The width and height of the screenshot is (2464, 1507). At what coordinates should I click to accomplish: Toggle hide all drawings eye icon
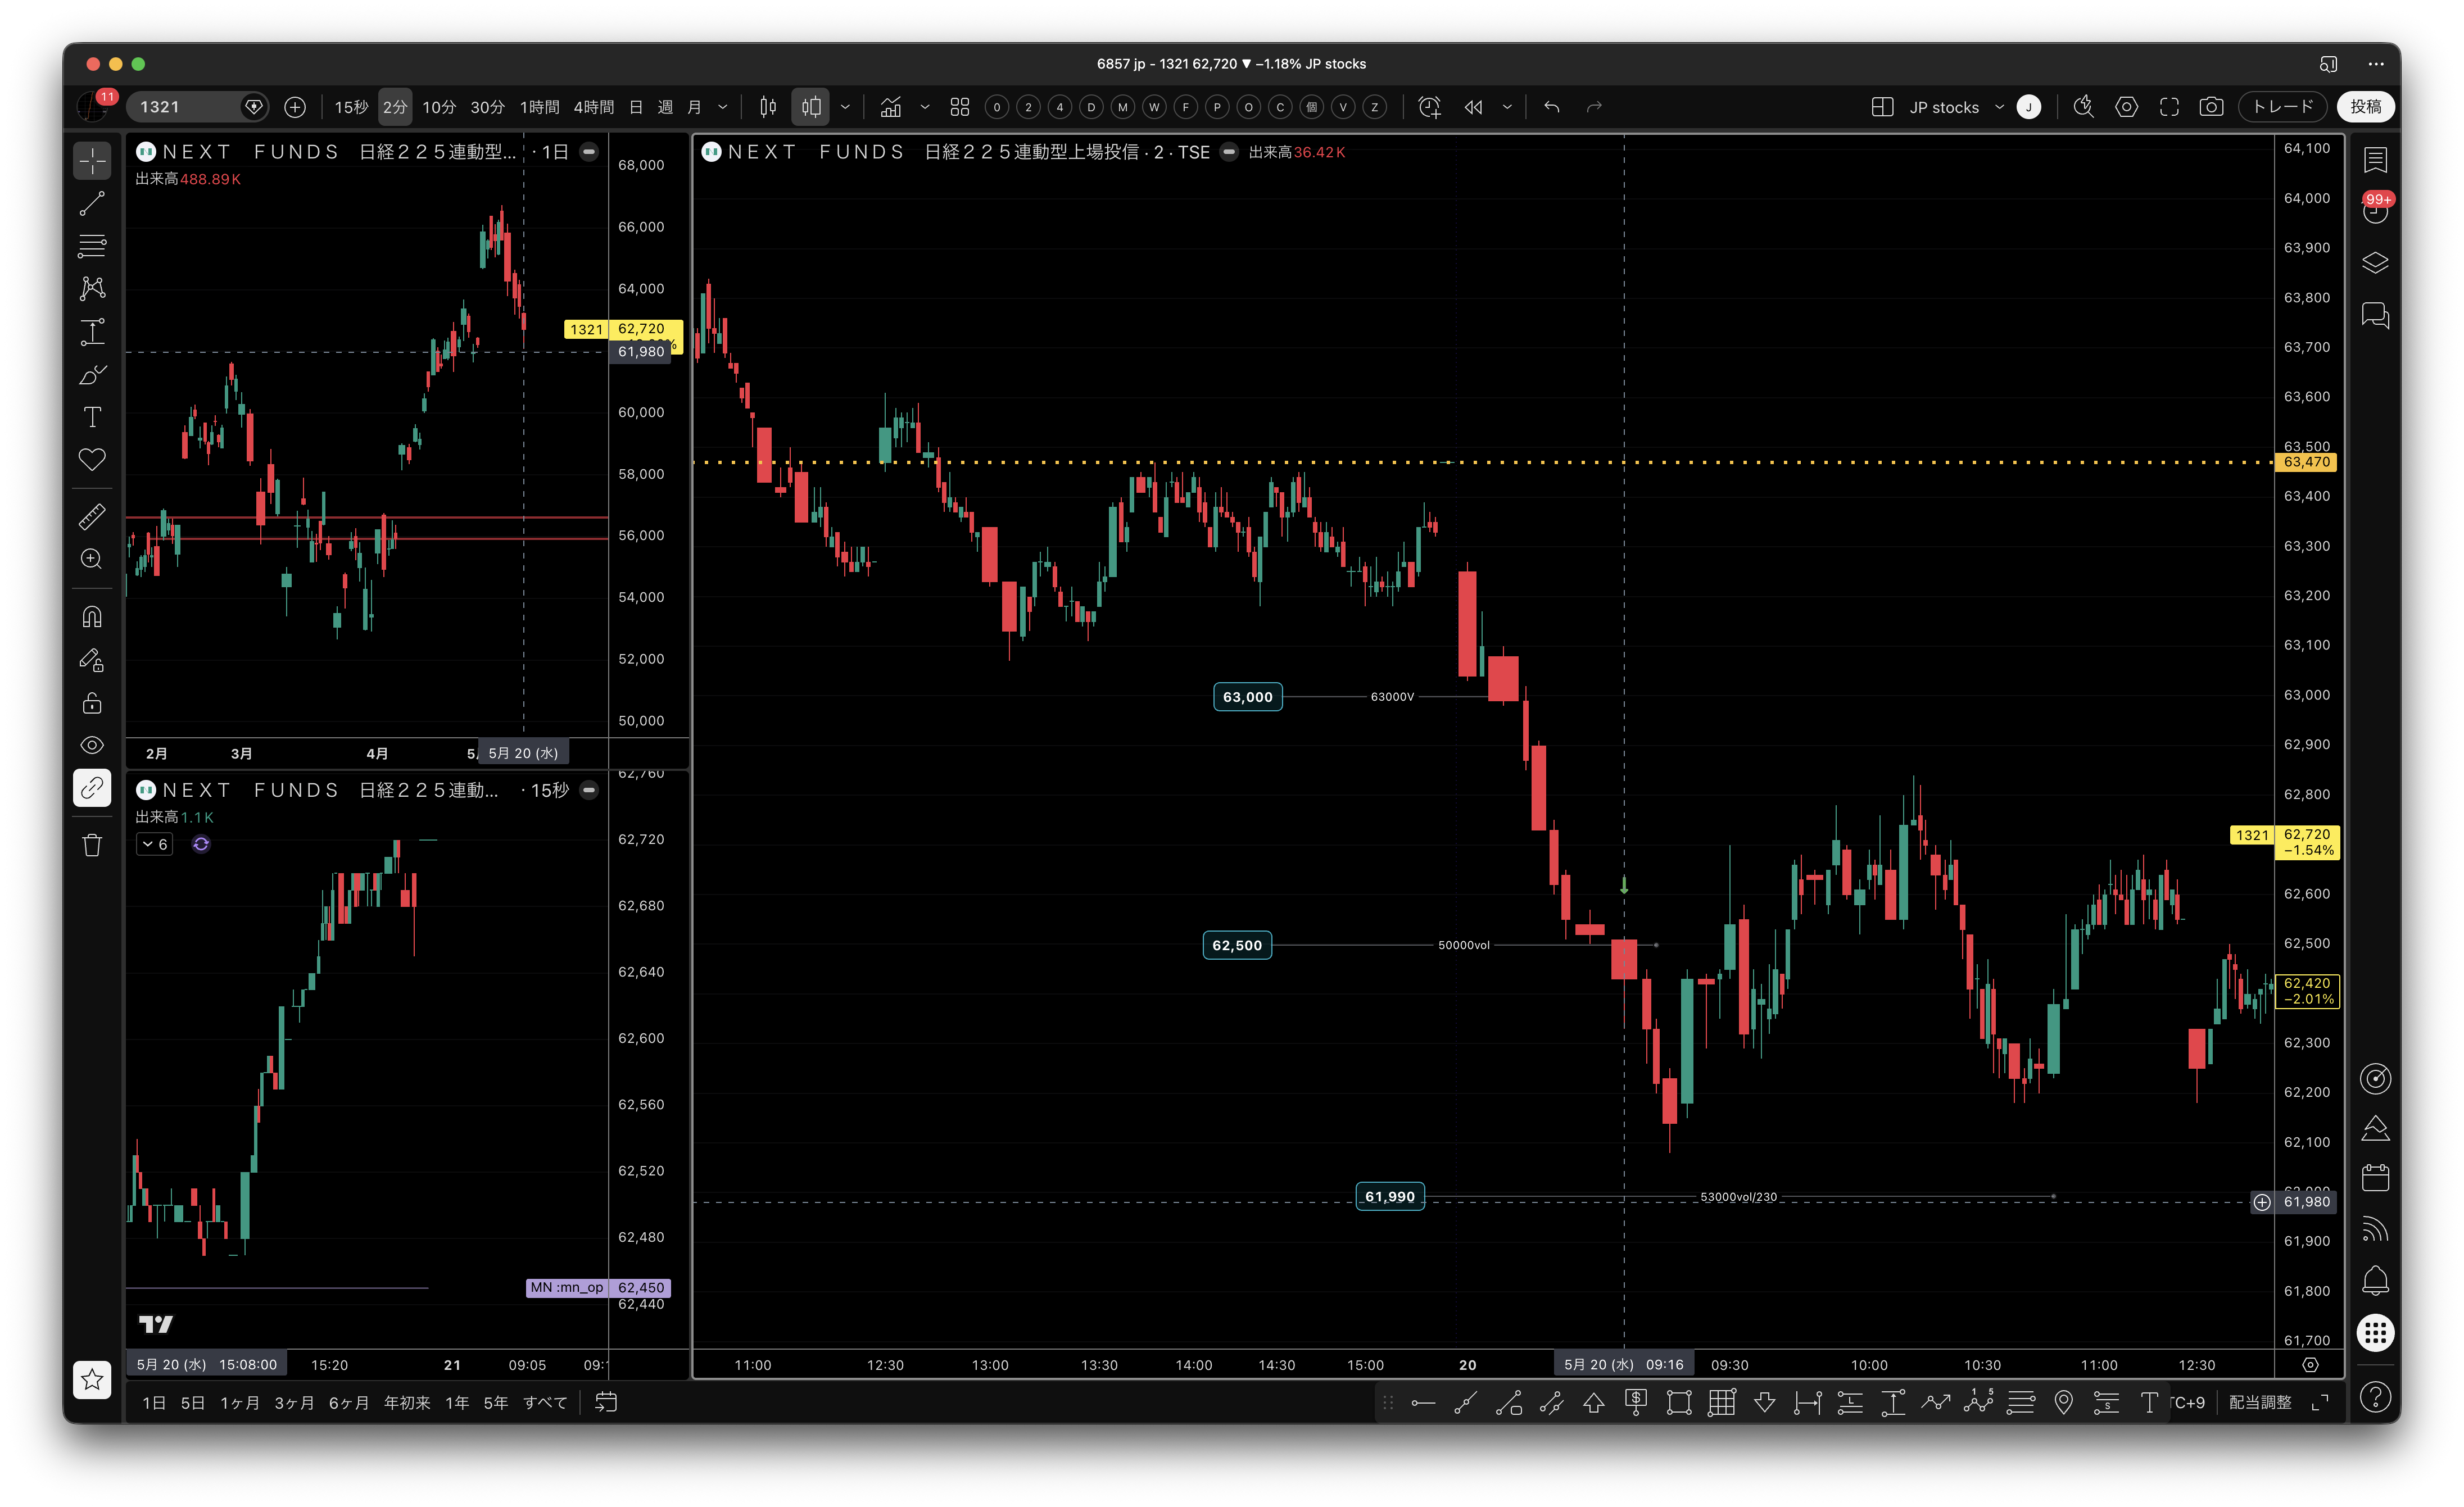point(92,746)
